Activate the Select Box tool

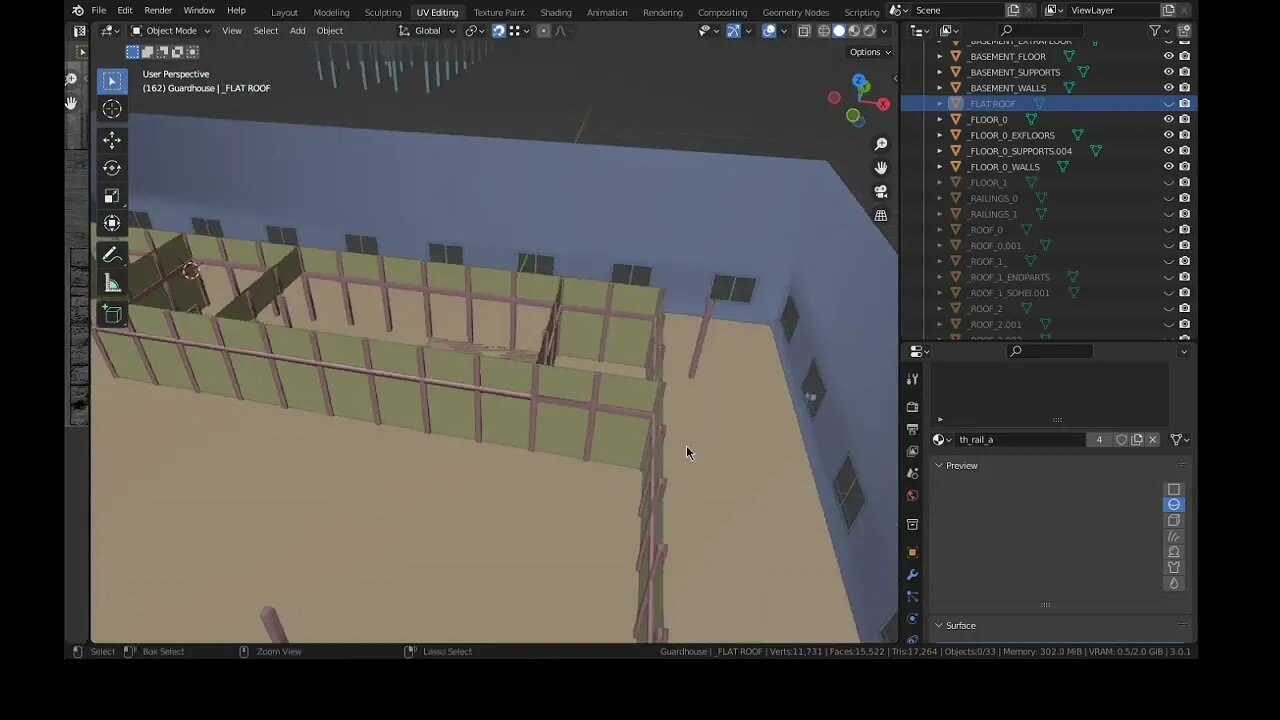tap(112, 81)
